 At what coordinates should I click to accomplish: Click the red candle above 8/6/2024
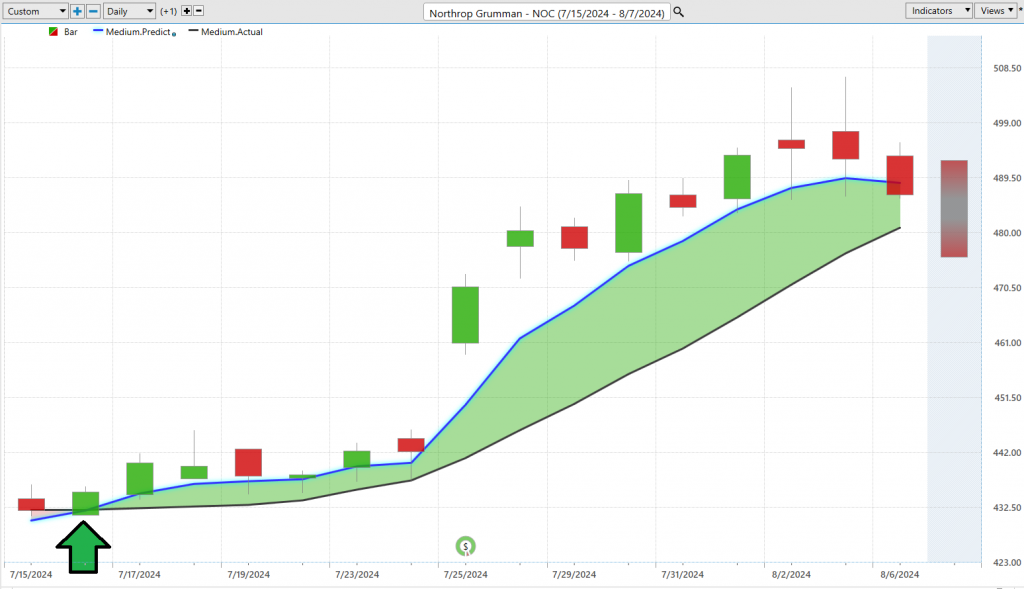coord(899,175)
